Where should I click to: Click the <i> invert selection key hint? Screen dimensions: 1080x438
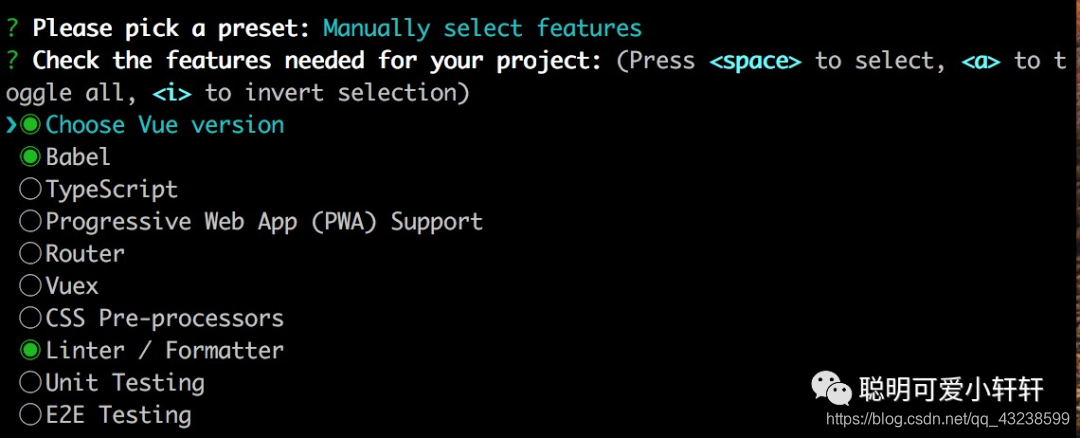[171, 93]
